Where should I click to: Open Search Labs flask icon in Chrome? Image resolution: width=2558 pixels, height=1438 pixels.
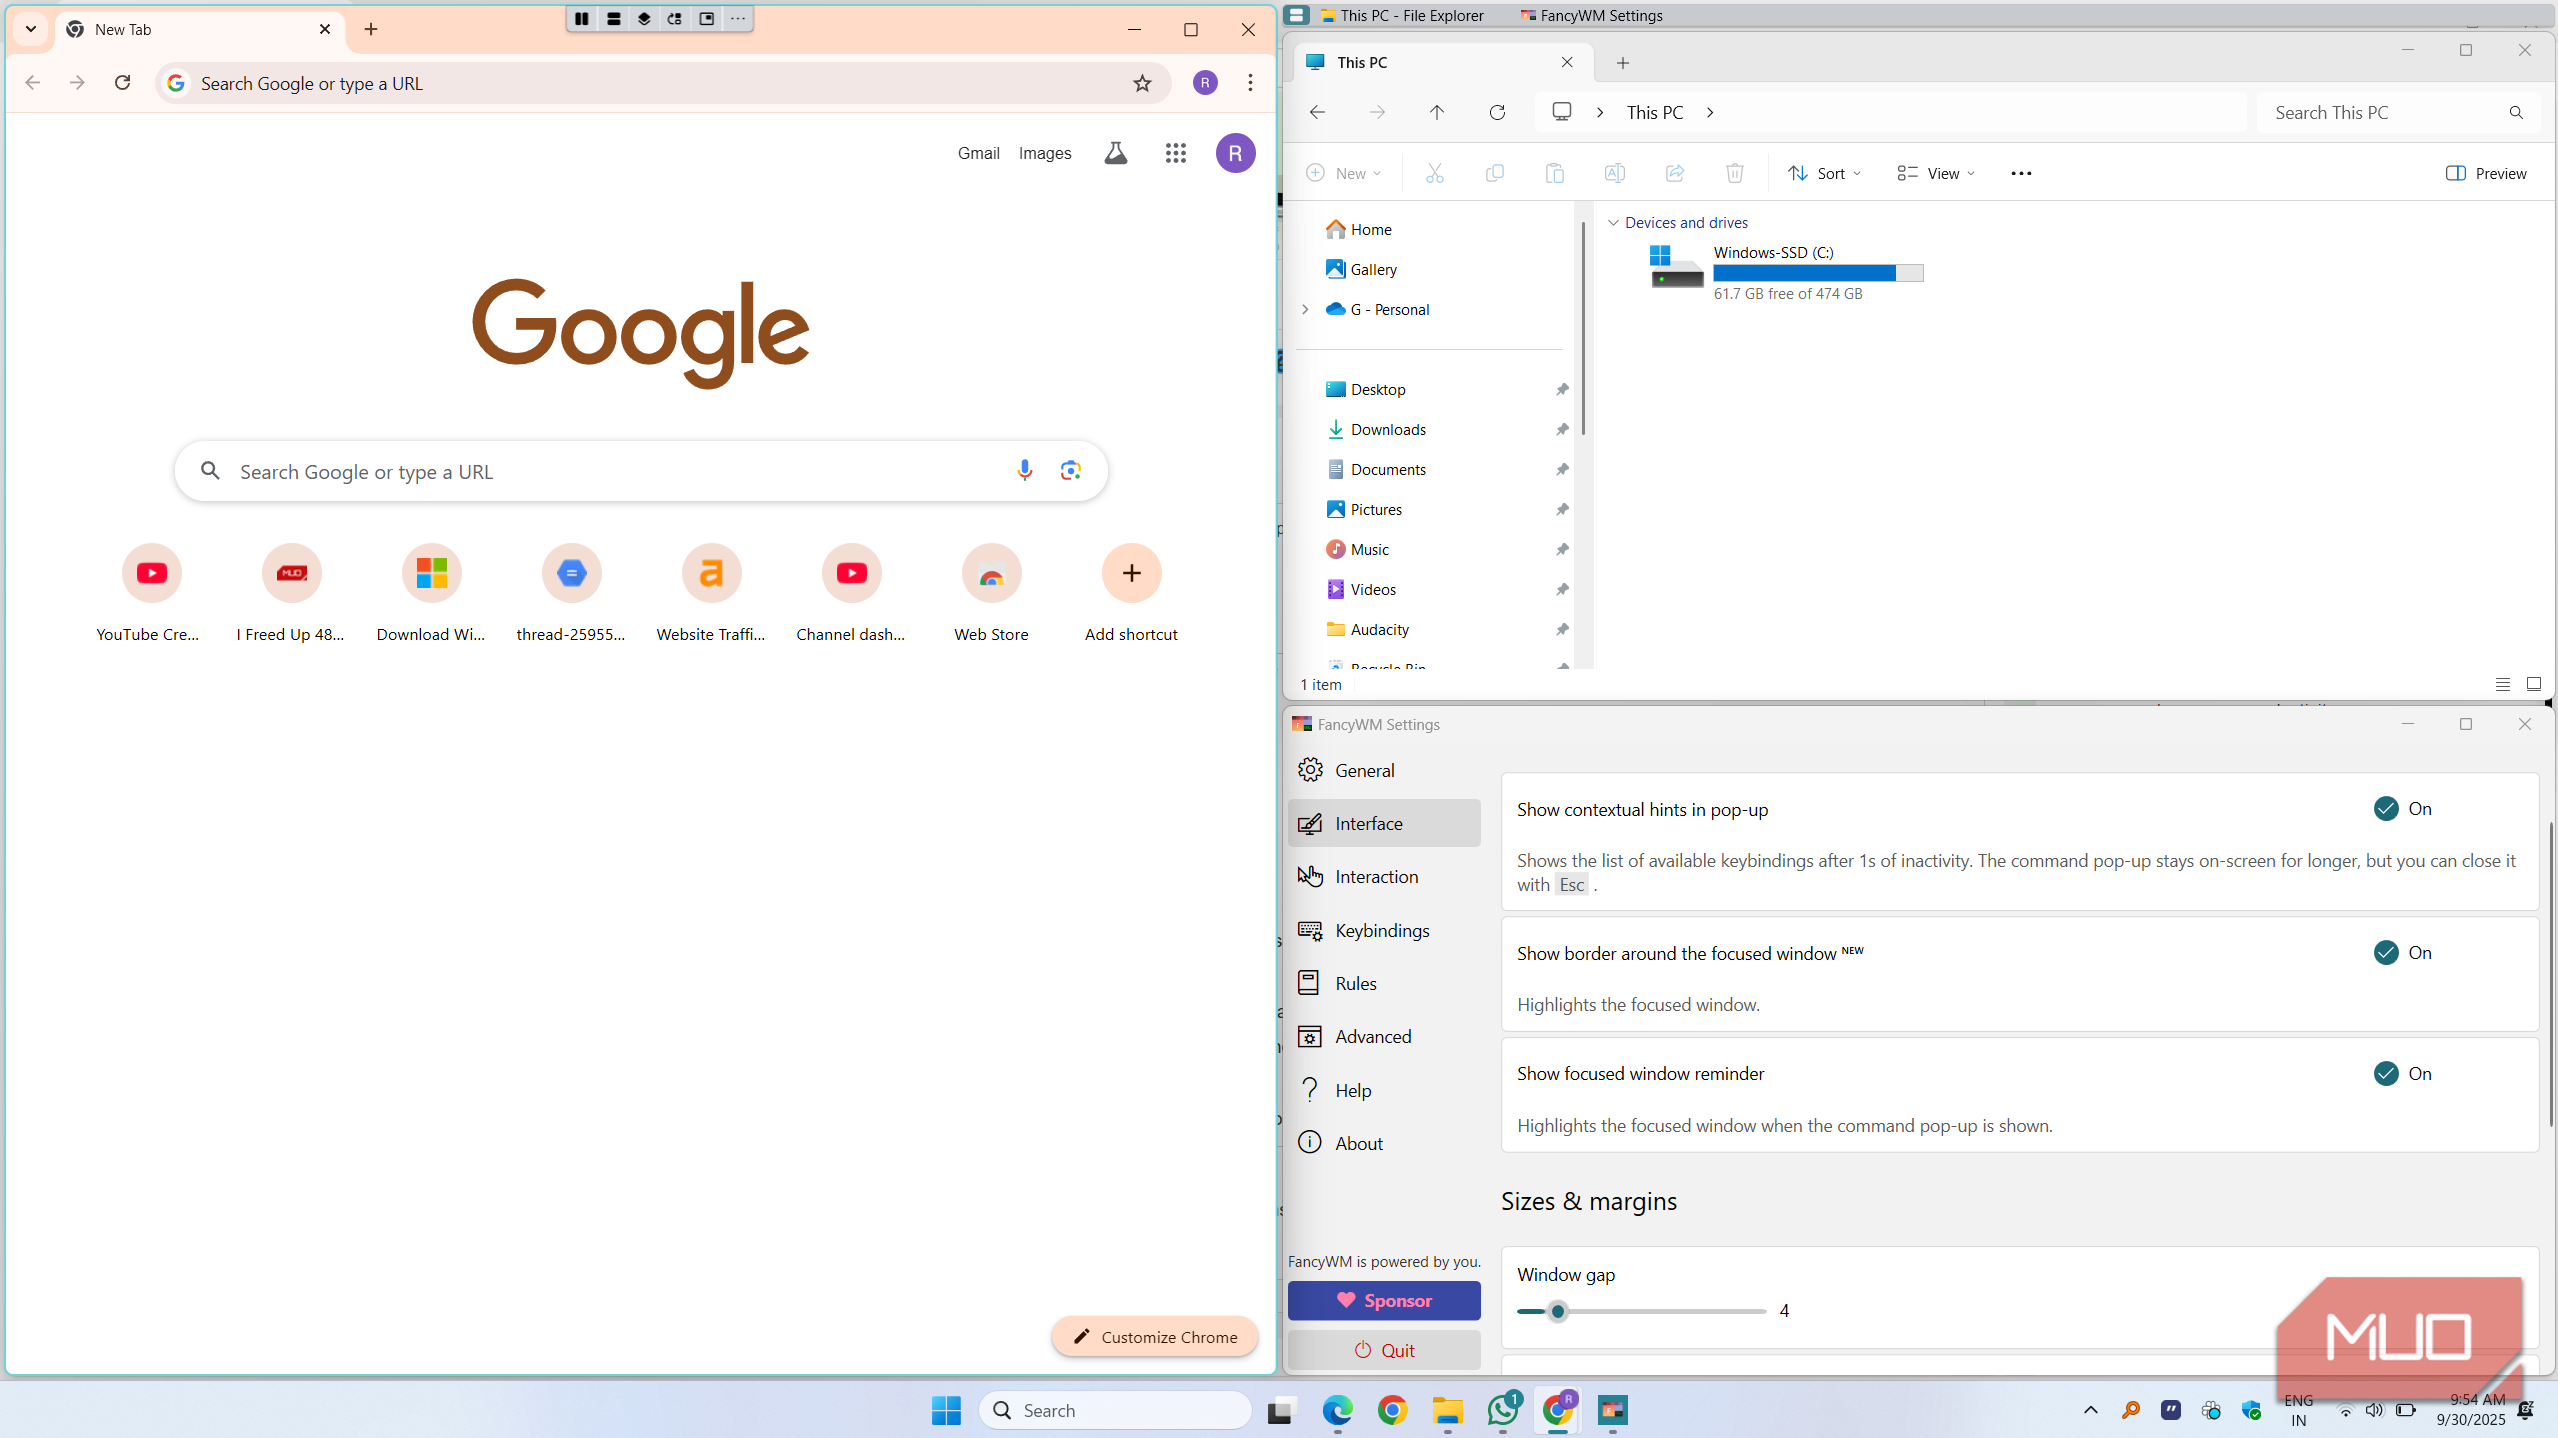tap(1116, 153)
